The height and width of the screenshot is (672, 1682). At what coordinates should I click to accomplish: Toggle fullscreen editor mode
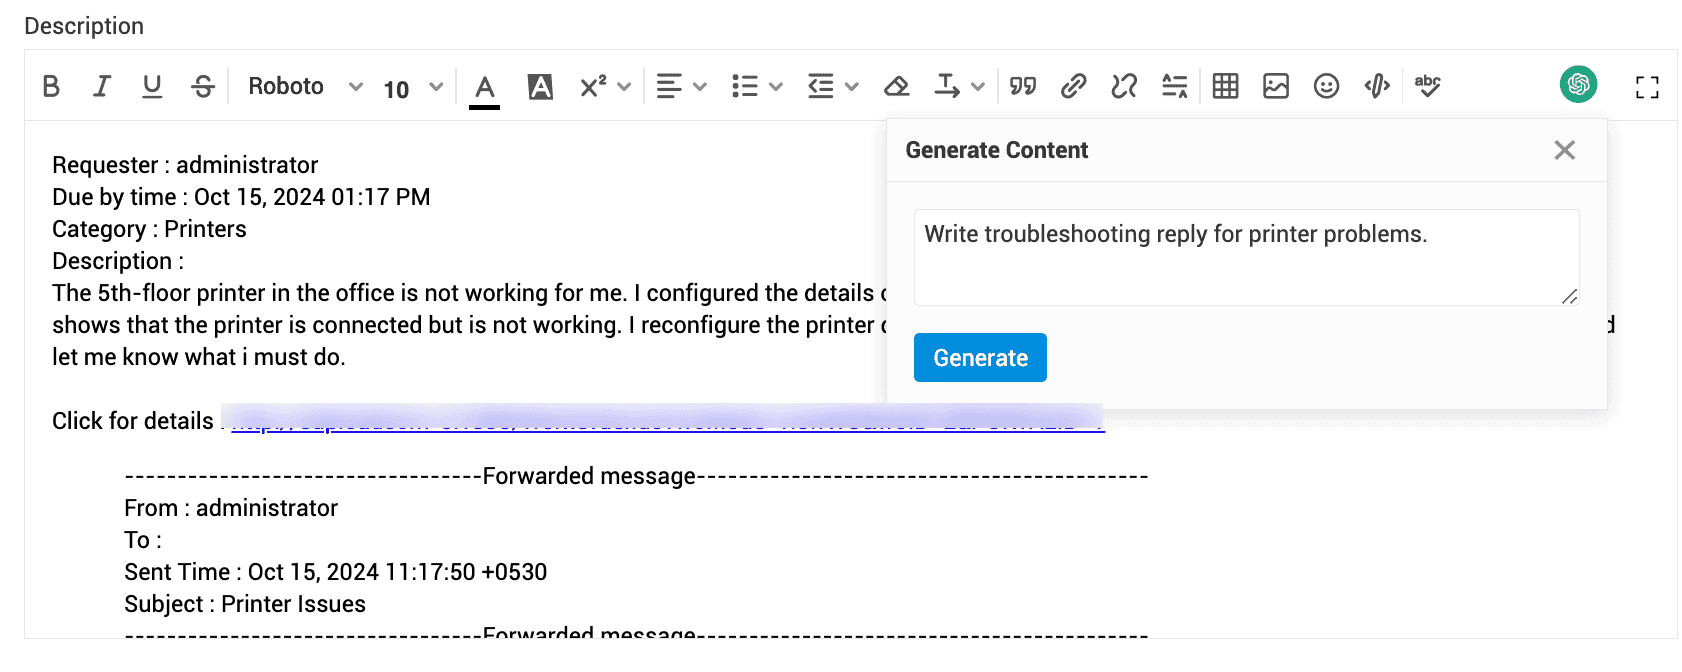(1647, 88)
